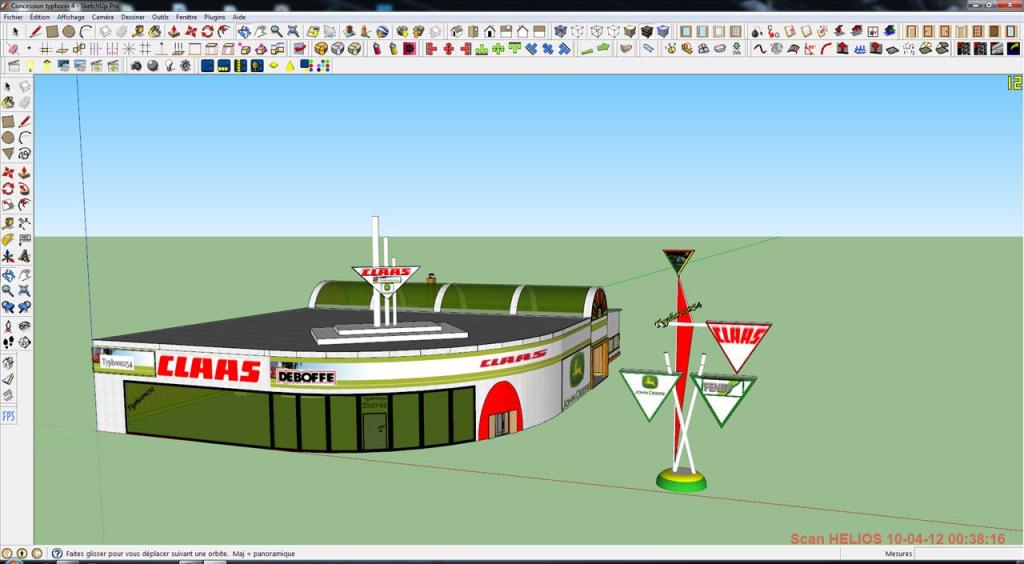Click the Mesures value field
1024x564 pixels.
coord(968,554)
